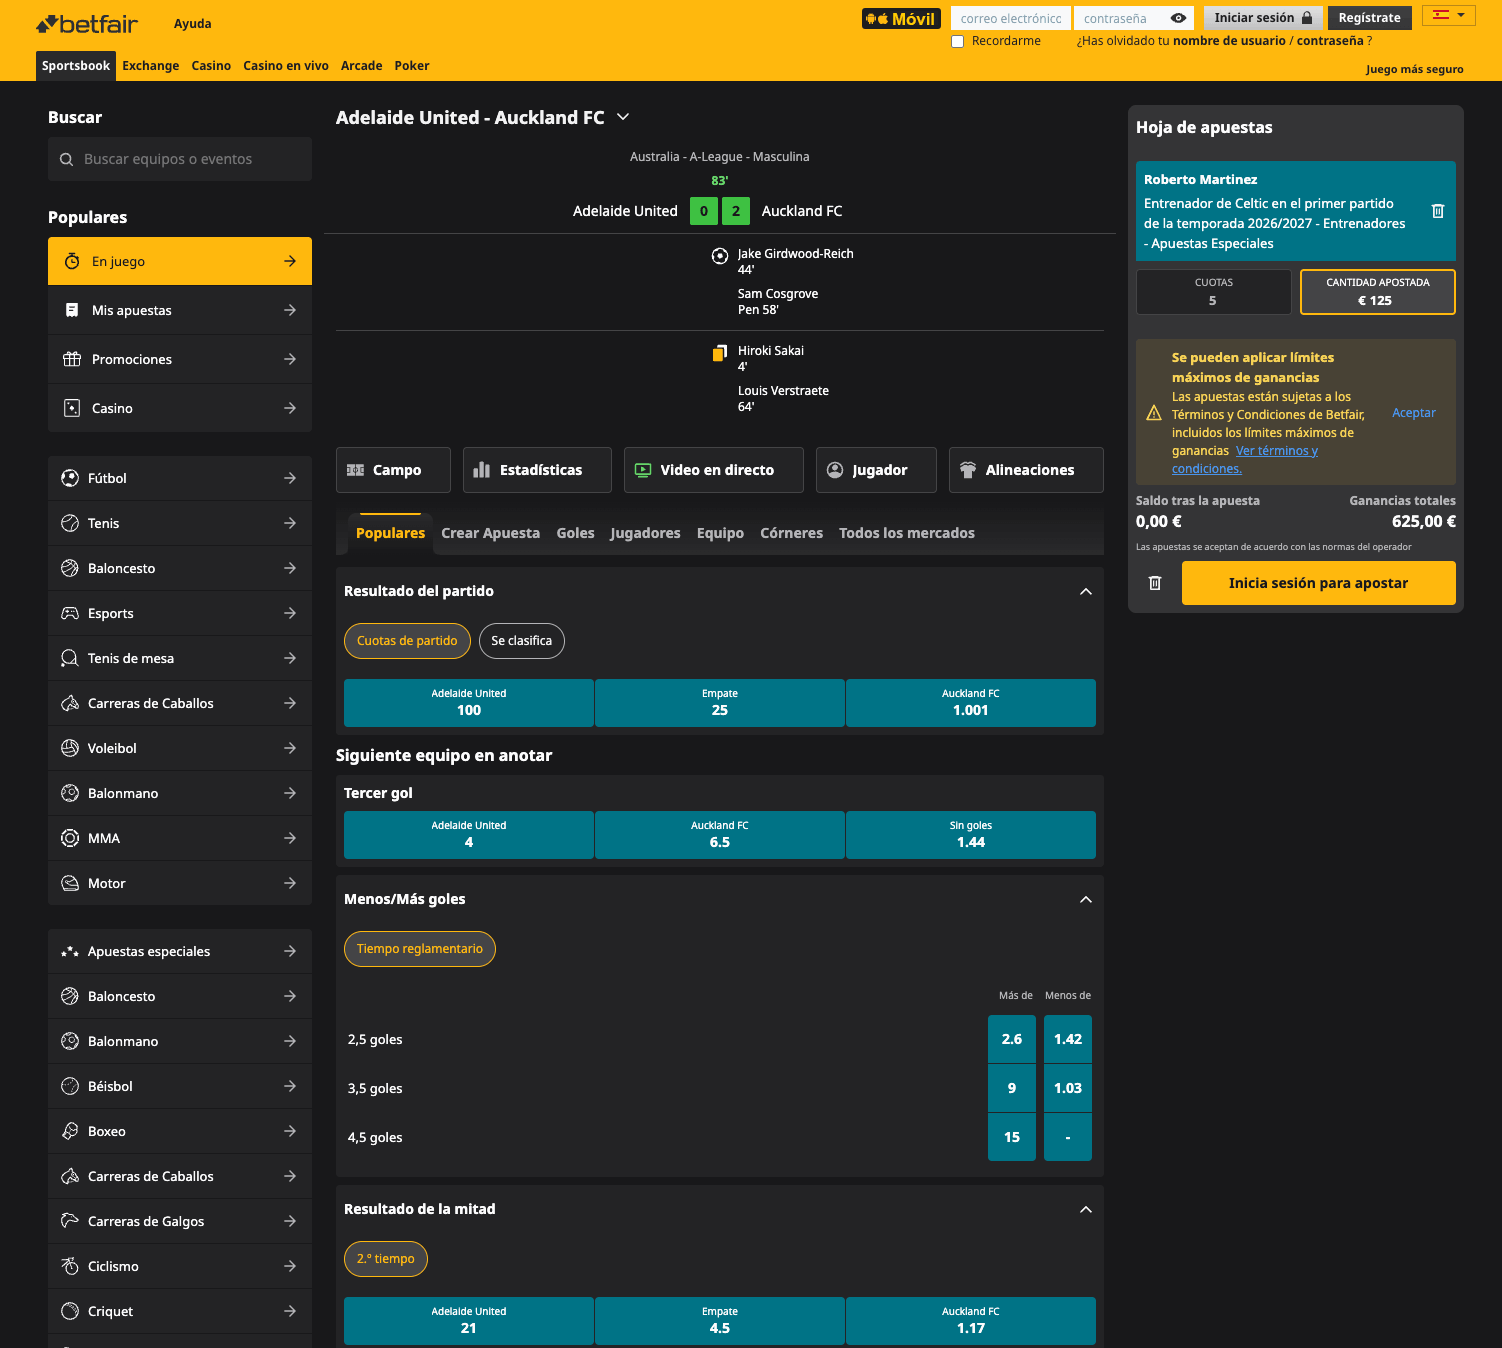
Task: Toggle the 2.º tiempo pill
Action: click(x=386, y=1259)
